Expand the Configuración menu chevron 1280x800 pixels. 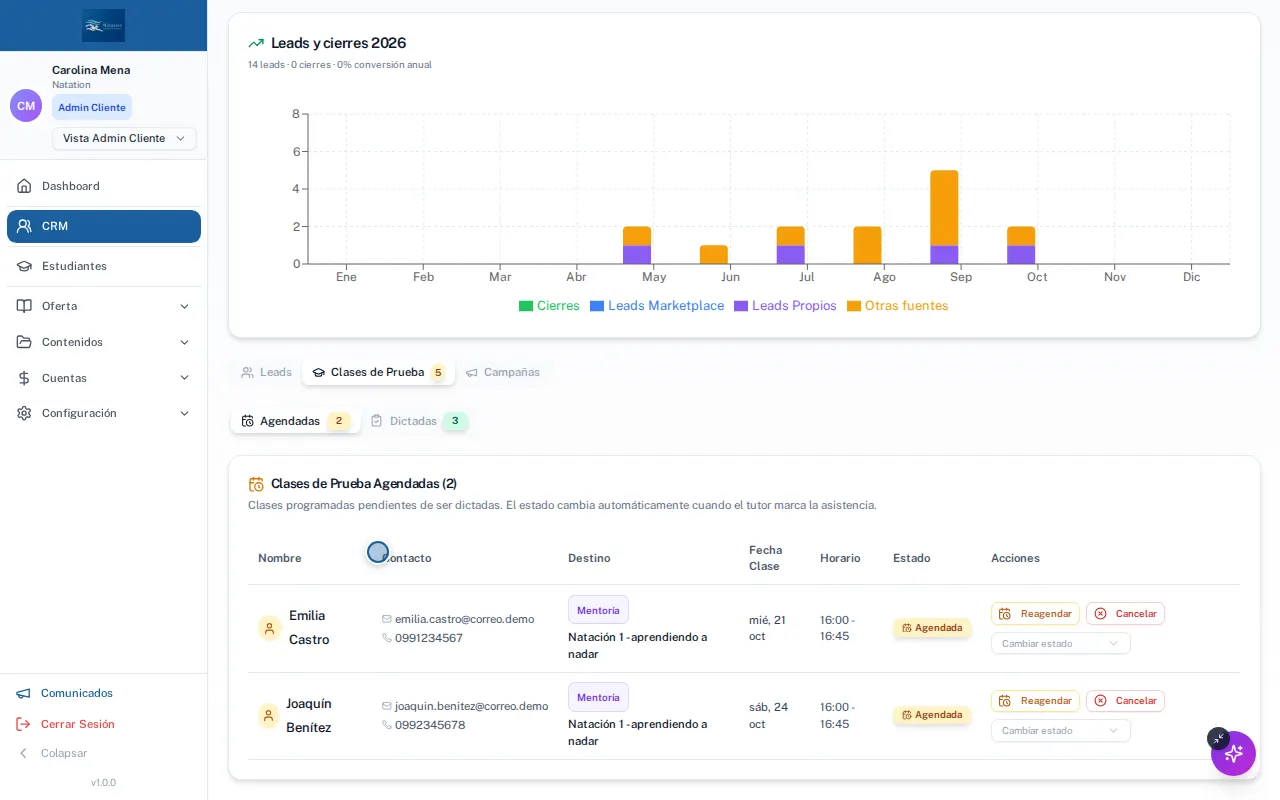point(184,413)
